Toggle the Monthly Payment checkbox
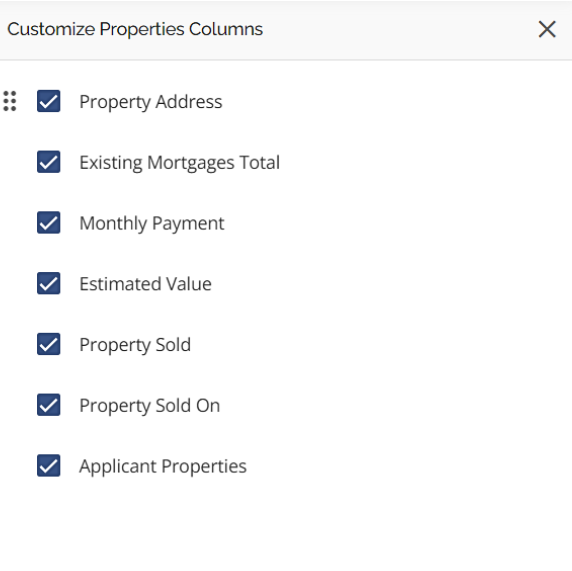This screenshot has height=571, width=572. pyautogui.click(x=49, y=223)
